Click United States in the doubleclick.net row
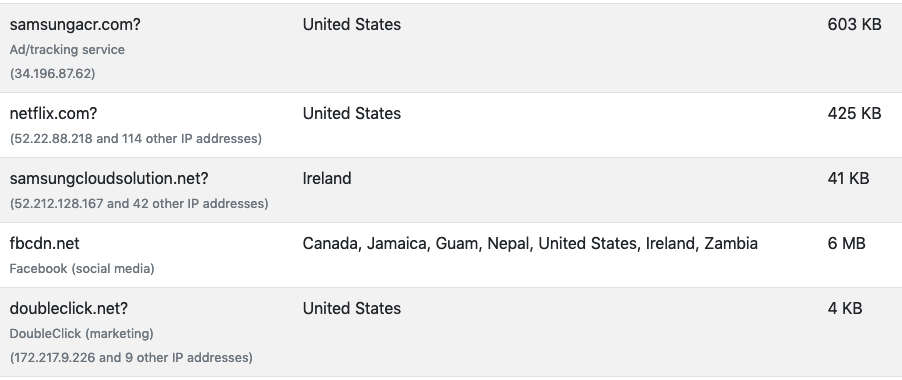 tap(351, 309)
